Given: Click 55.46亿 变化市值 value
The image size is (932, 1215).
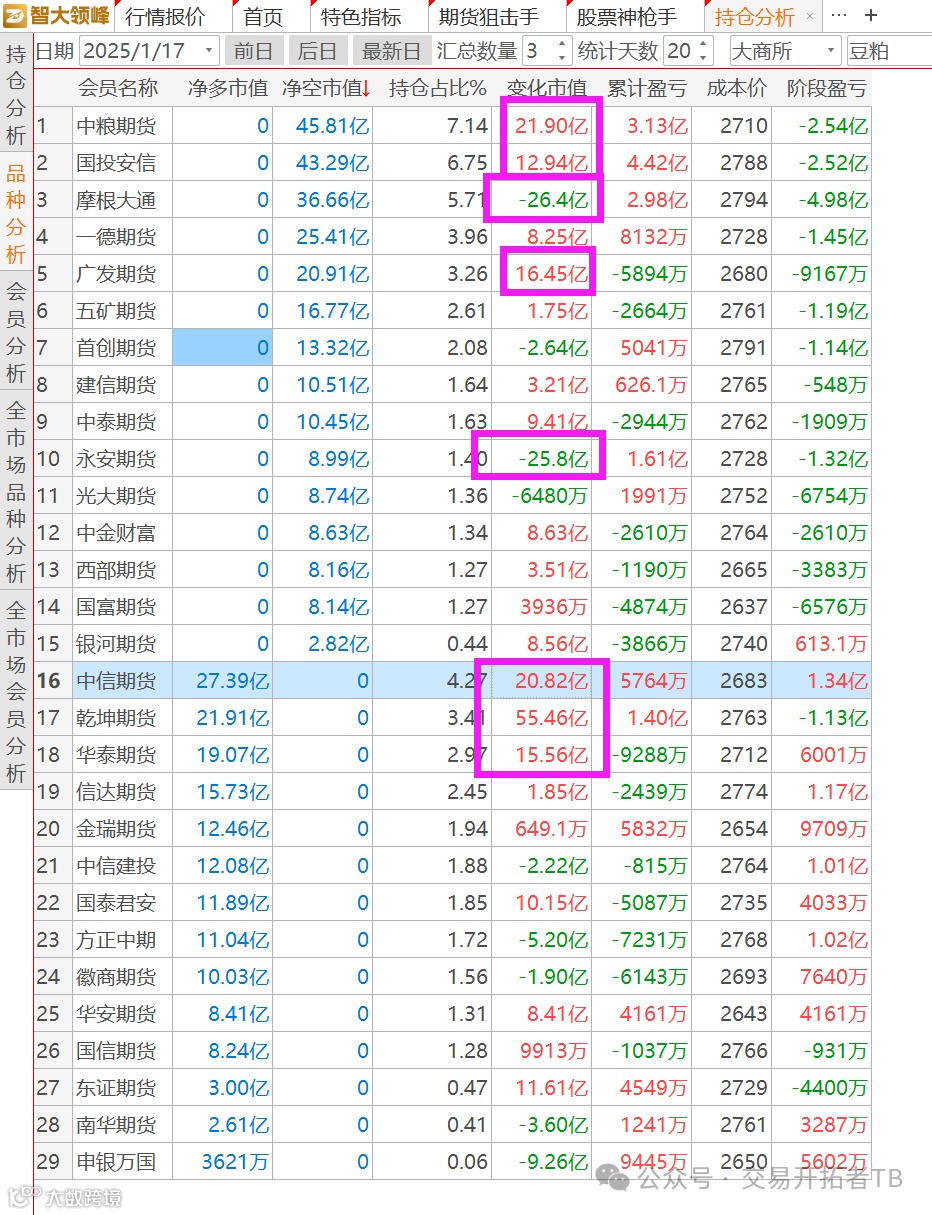Looking at the screenshot, I should [551, 718].
